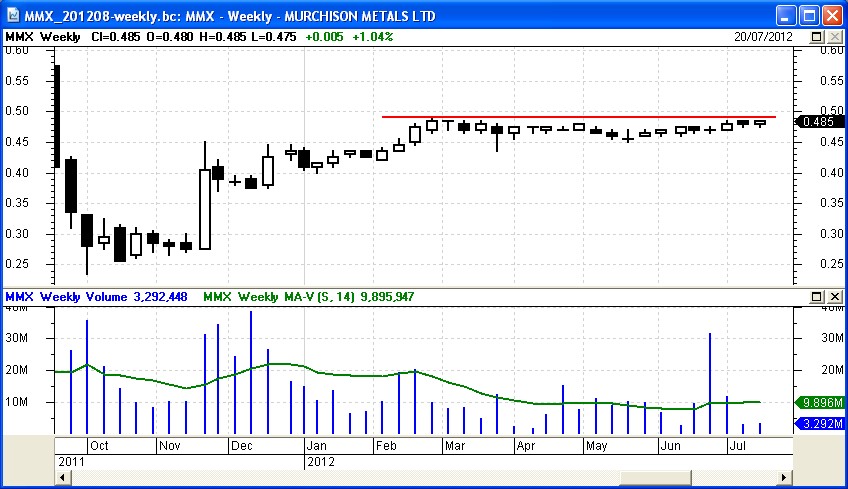This screenshot has height=489, width=848.
Task: Click the Jul month label on time axis
Action: 738,446
